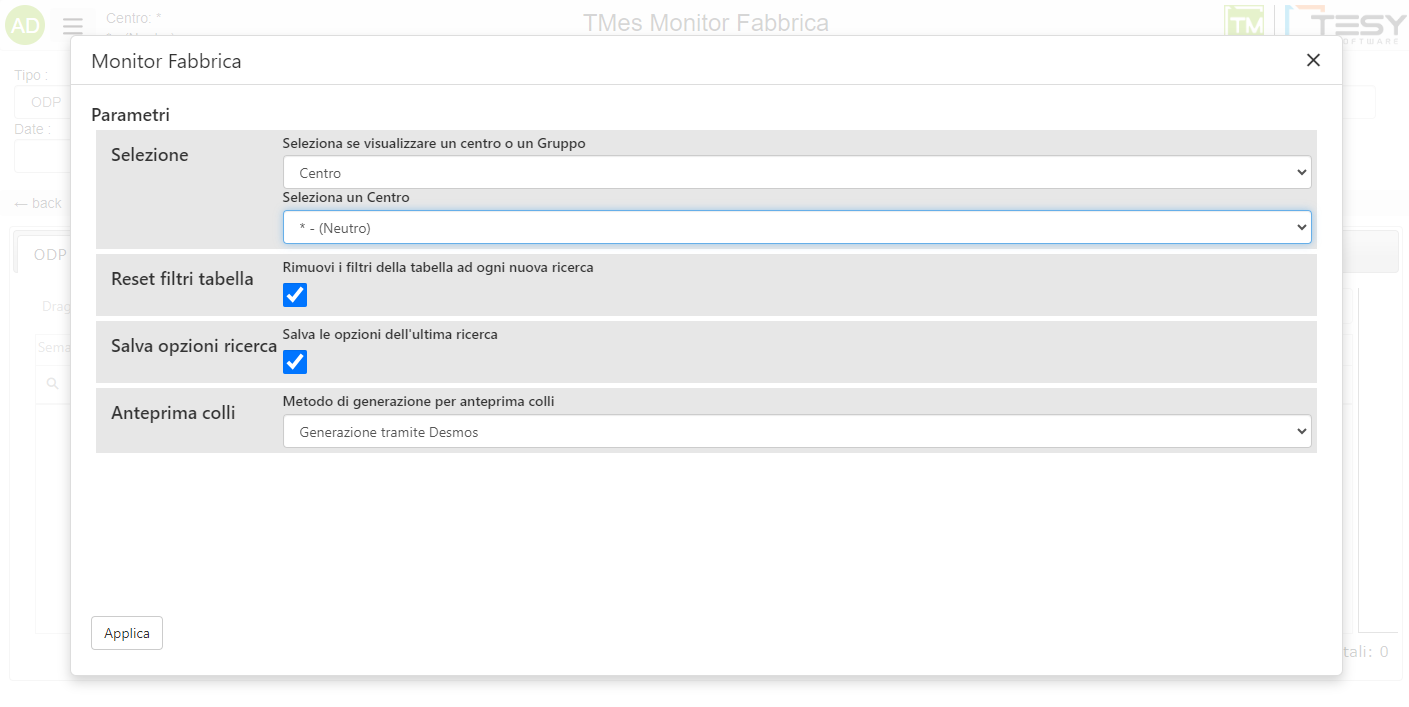Click the back link
The width and height of the screenshot is (1409, 707).
pyautogui.click(x=38, y=203)
